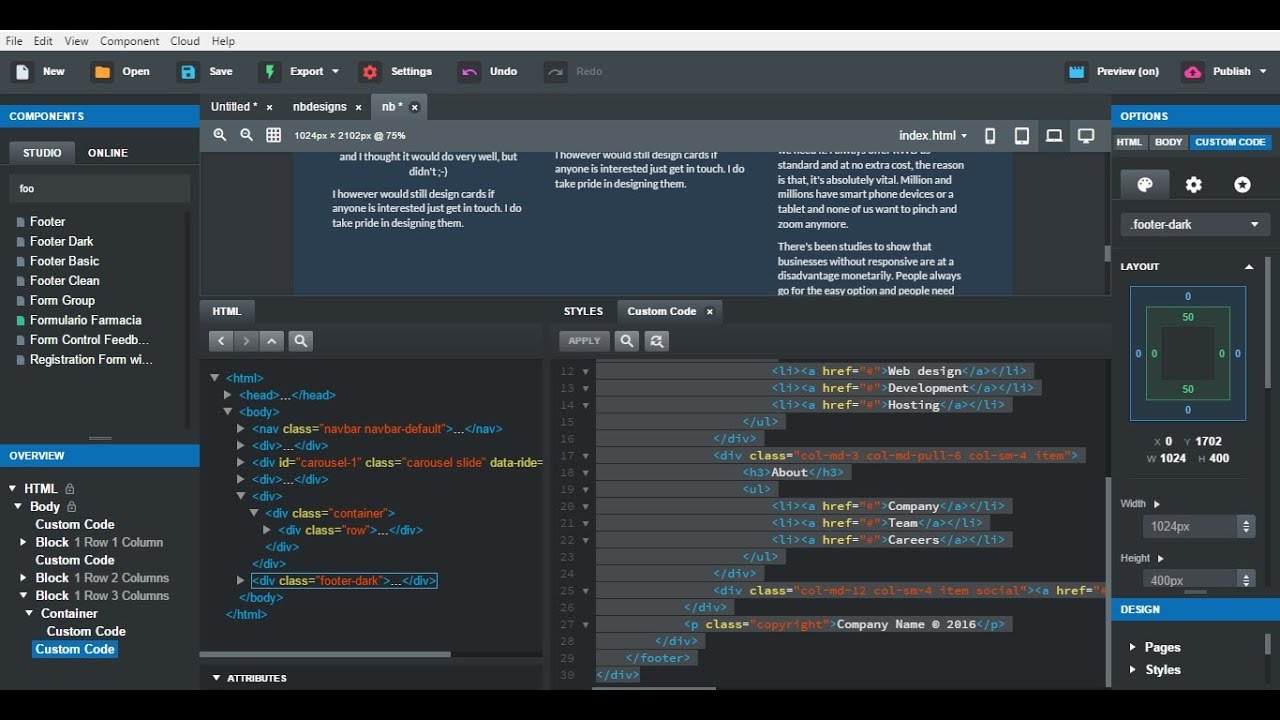Switch to laptop device view
This screenshot has width=1280, height=720.
coord(1054,136)
